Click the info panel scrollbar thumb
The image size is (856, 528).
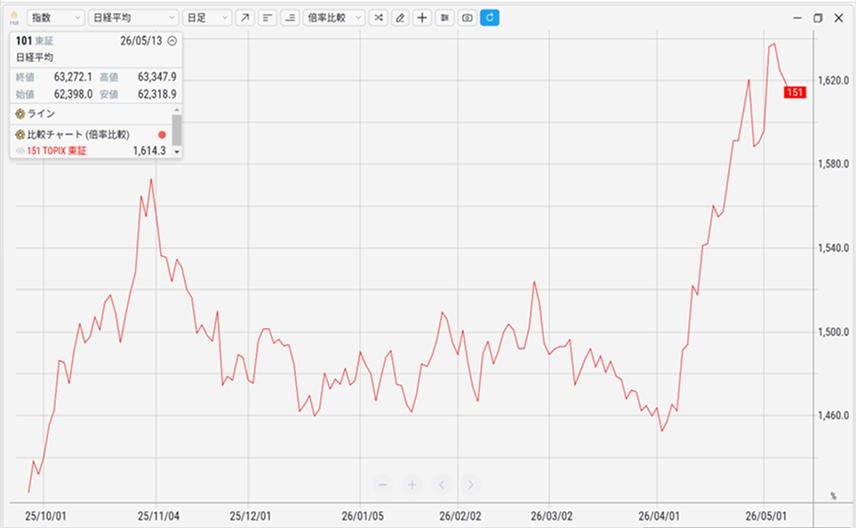tap(176, 130)
